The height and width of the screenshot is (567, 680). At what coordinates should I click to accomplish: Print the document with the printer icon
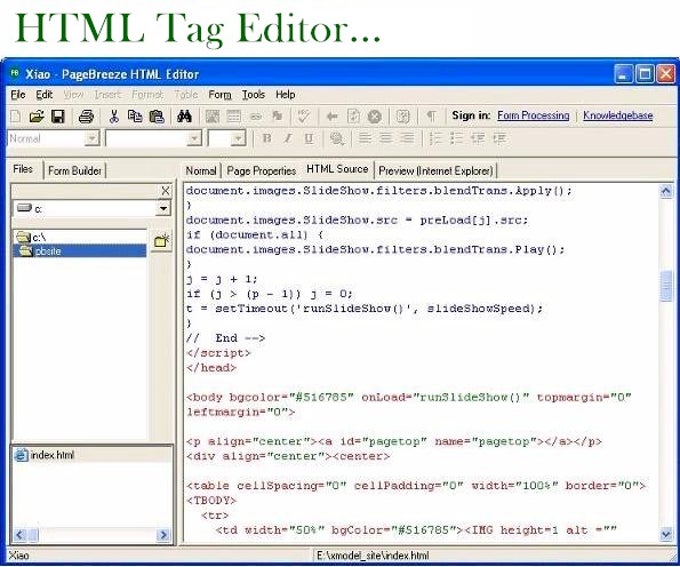click(86, 116)
